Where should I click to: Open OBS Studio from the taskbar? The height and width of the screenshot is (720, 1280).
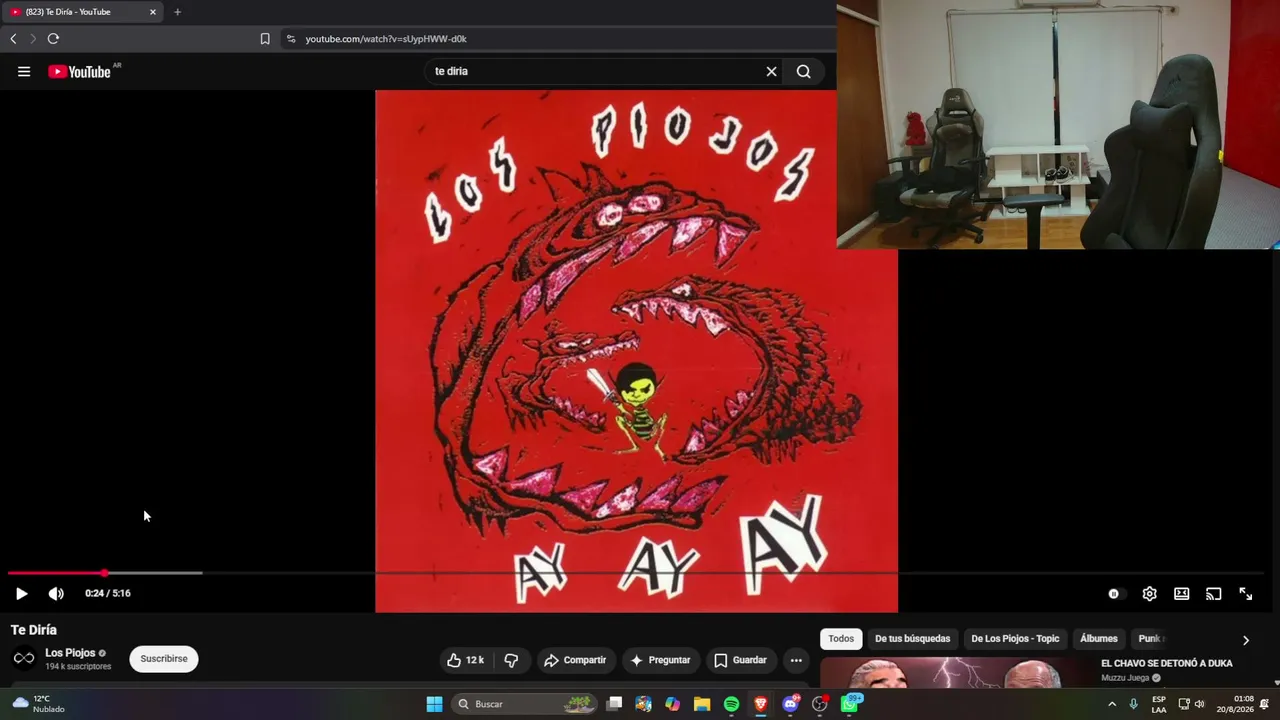click(820, 704)
